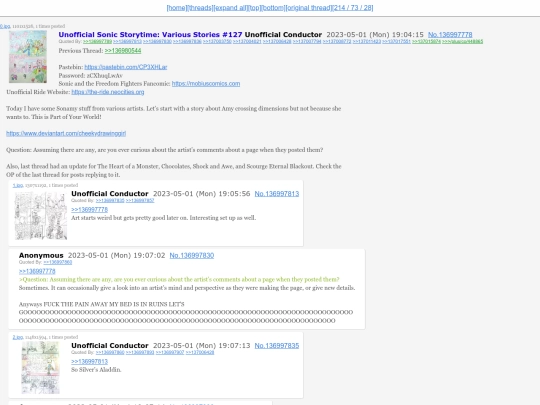This screenshot has width=540, height=405.
Task: Follow >>136997778 reply link in post No.136997813
Action: (x=90, y=209)
